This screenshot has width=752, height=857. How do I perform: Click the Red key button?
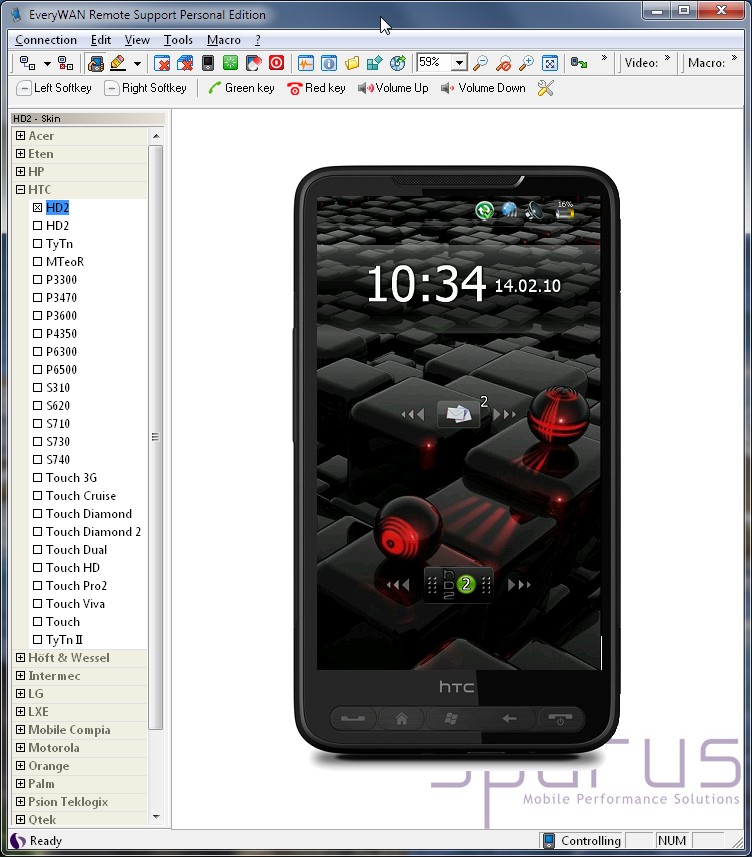pyautogui.click(x=316, y=88)
